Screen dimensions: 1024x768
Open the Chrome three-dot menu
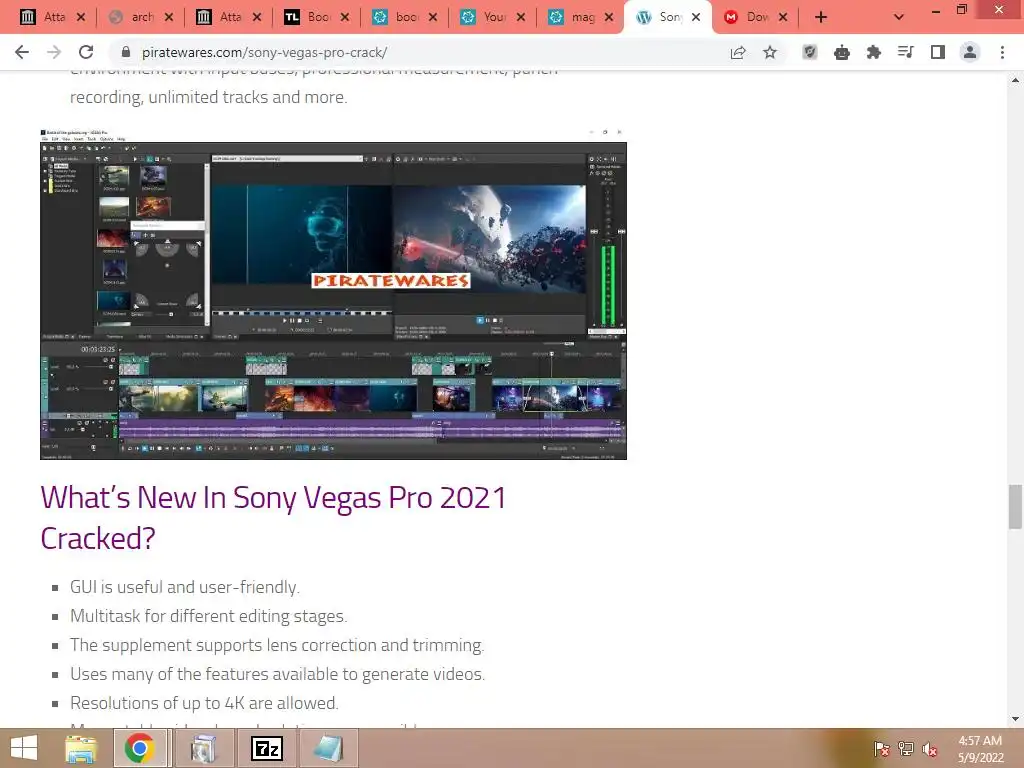click(x=1002, y=52)
